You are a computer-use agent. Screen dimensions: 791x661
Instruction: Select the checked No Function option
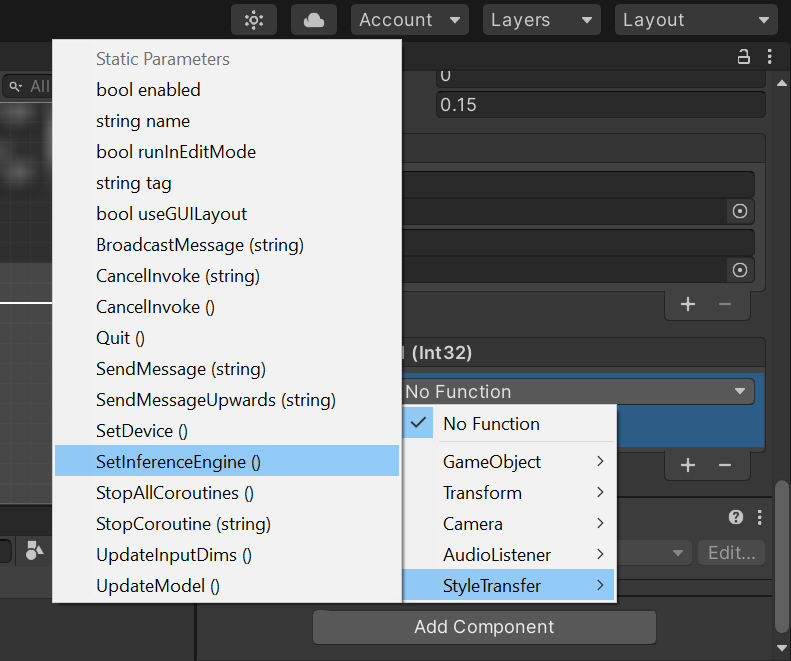491,424
